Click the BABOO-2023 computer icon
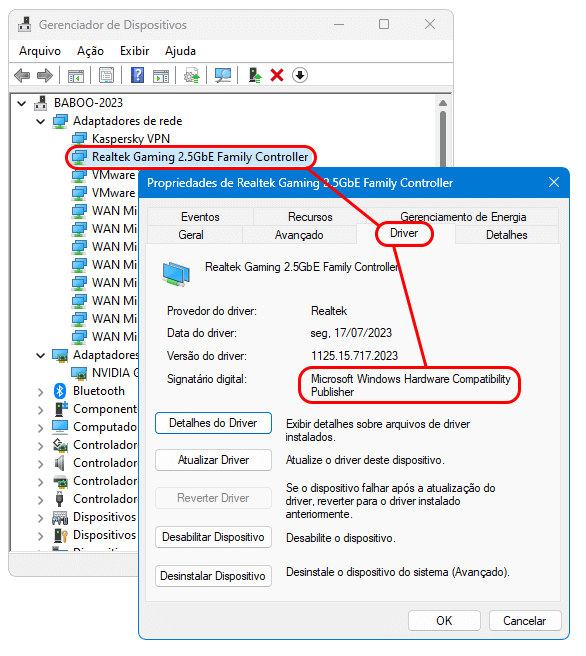Screen dimensions: 586x656 coord(41,102)
